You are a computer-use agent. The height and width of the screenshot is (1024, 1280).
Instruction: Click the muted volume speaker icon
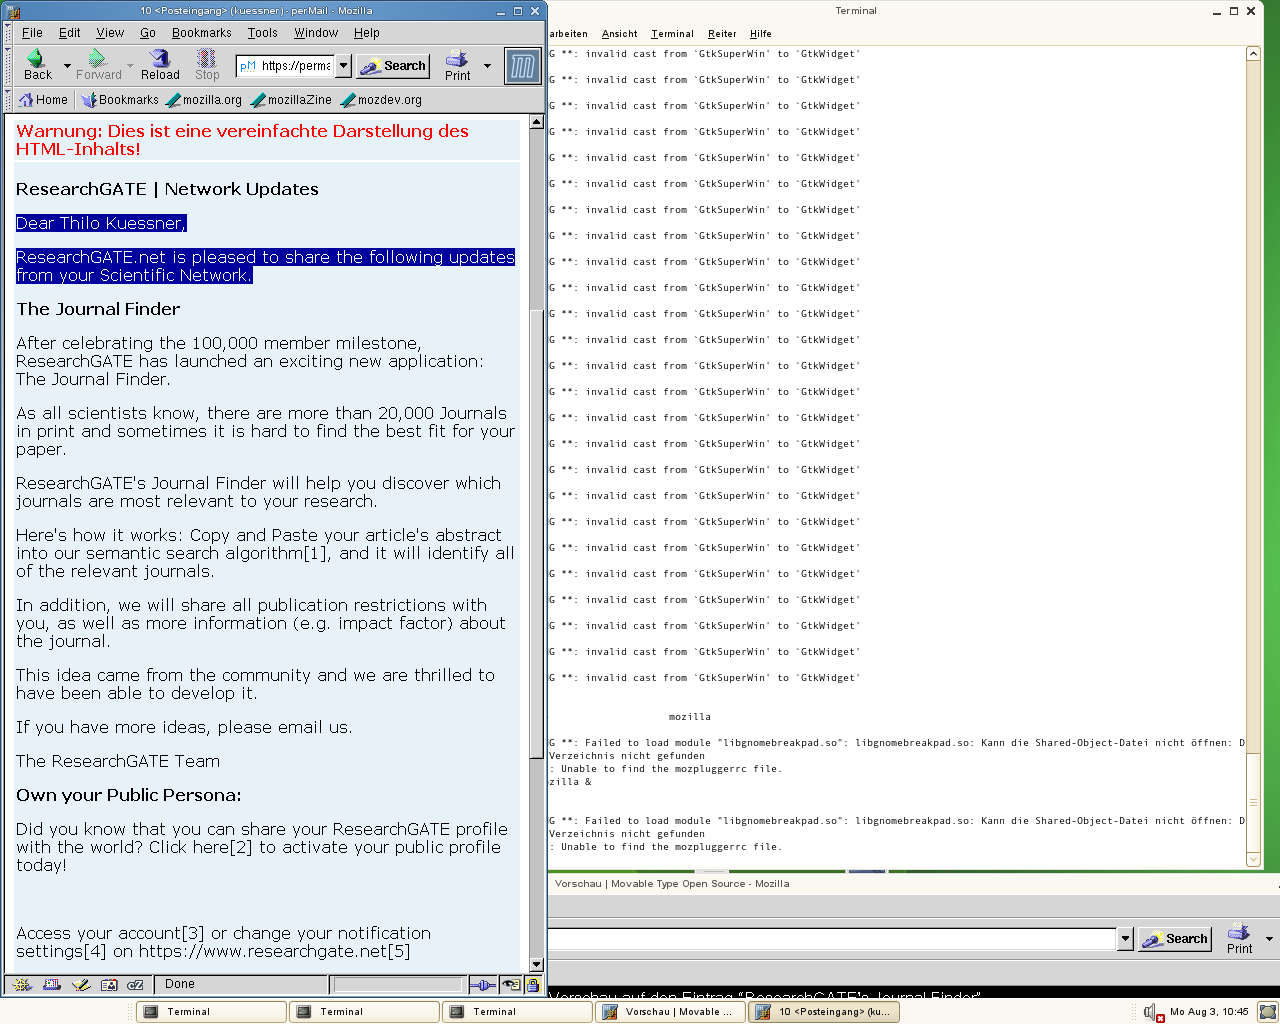coord(1151,1012)
